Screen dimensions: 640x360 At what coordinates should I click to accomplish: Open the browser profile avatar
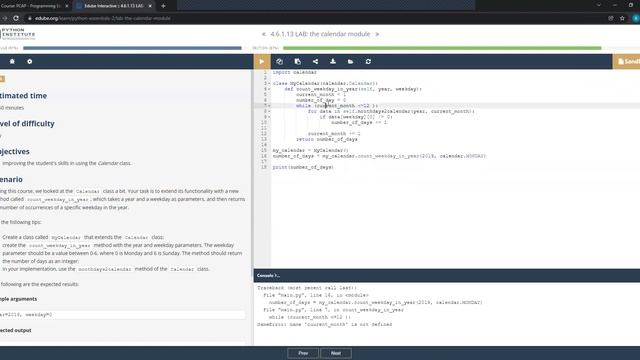click(x=636, y=18)
